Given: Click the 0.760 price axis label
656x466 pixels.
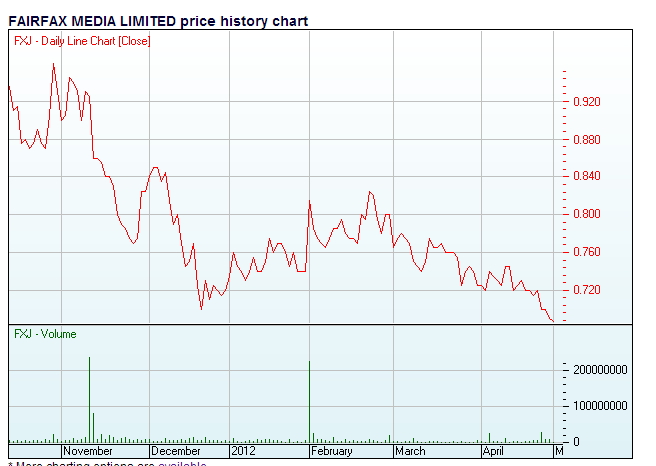Looking at the screenshot, I should pyautogui.click(x=587, y=252).
